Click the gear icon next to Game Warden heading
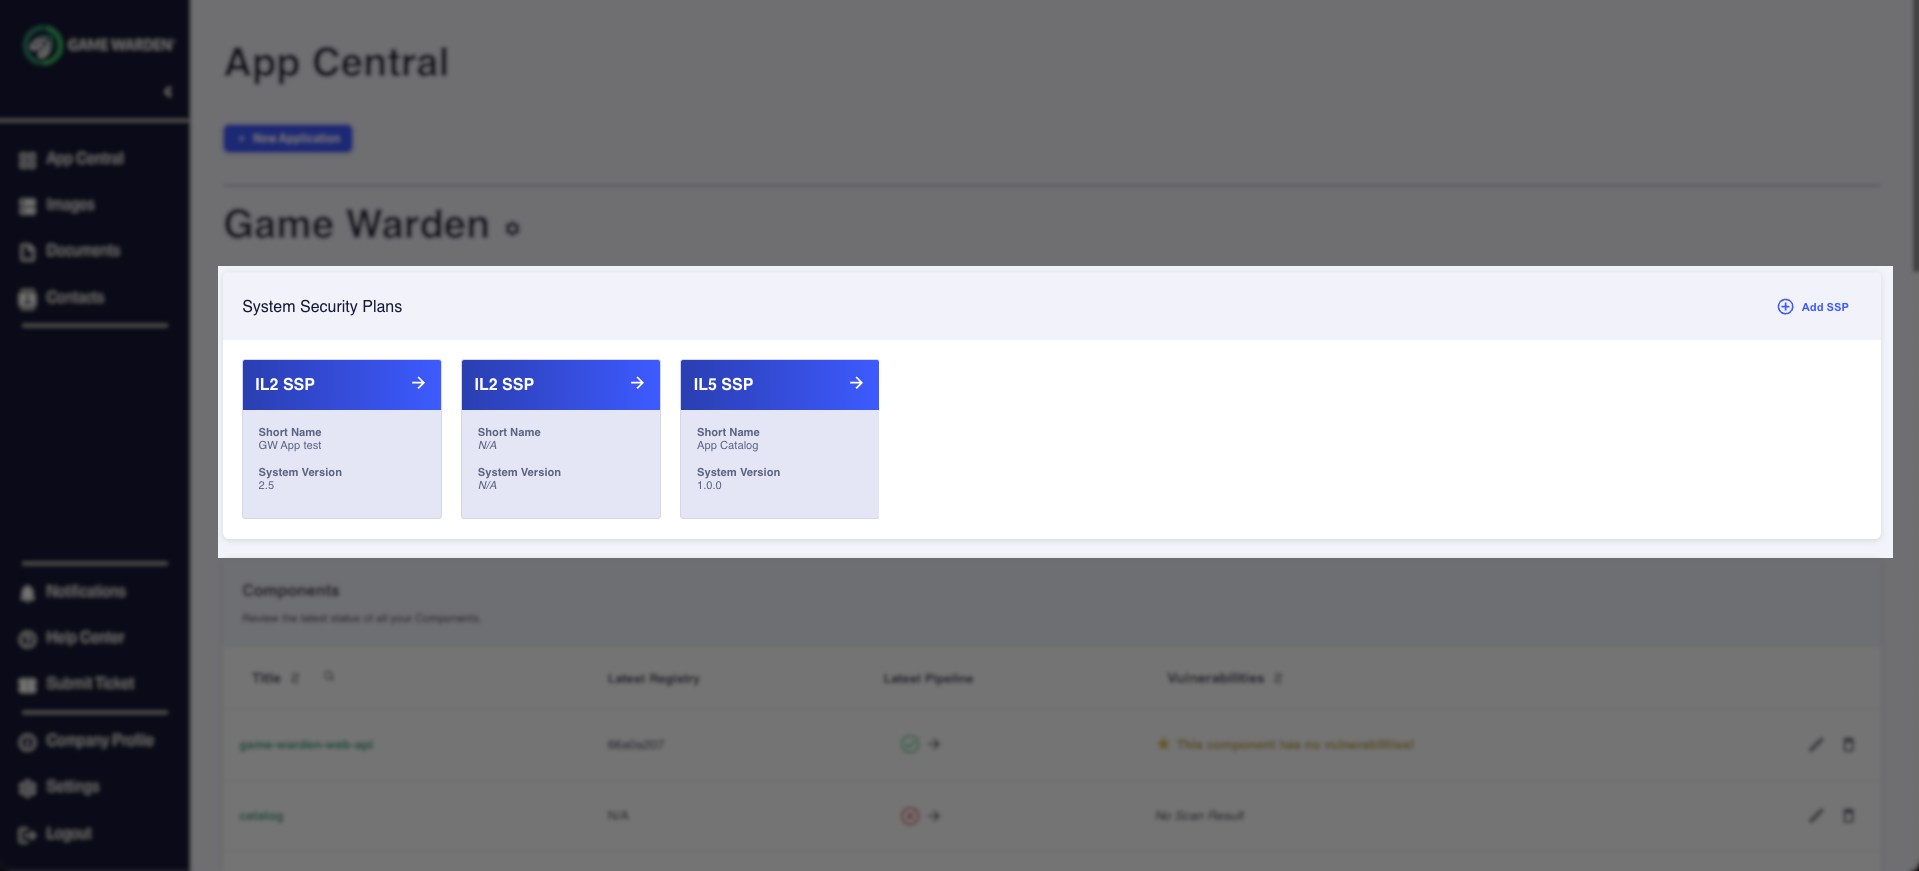Screen dimensions: 1919x871 (x=512, y=228)
